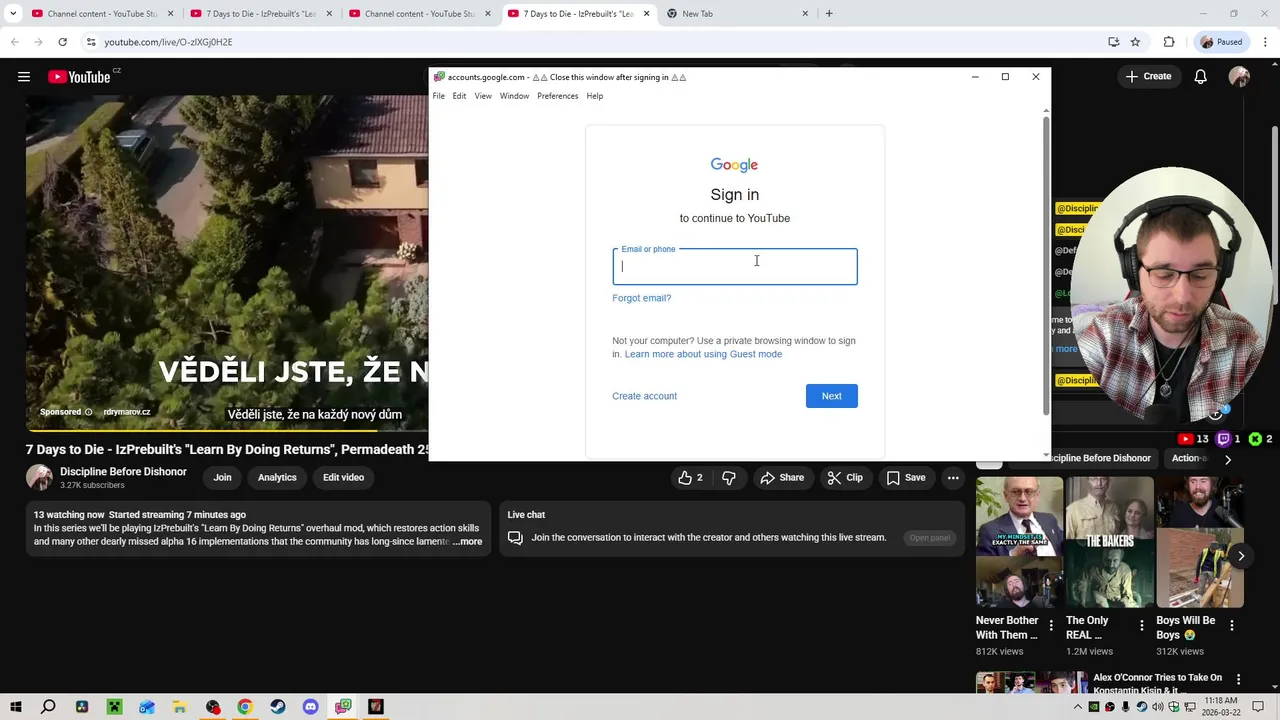Open Edit menu in sign-in window
This screenshot has height=720, width=1280.
pos(459,96)
